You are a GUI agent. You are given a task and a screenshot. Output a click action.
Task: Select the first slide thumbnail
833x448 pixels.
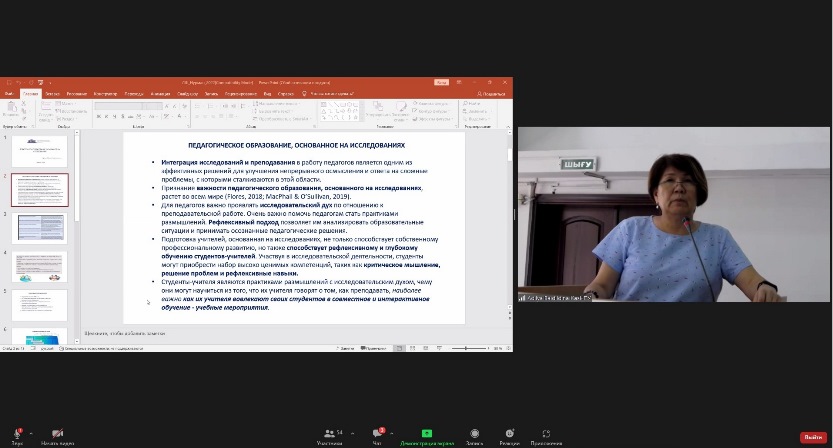click(x=40, y=152)
